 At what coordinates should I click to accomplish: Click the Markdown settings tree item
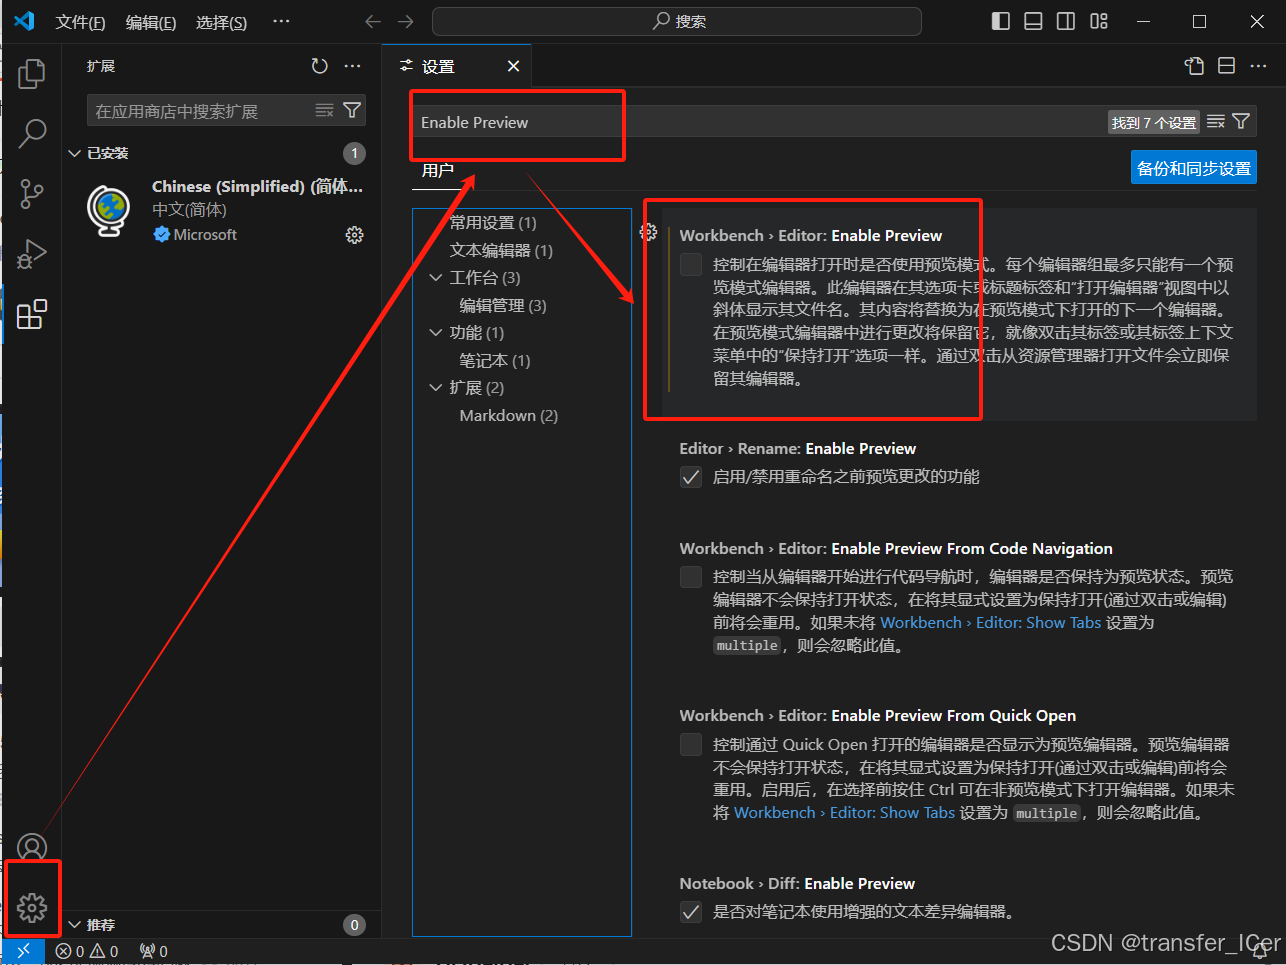508,415
